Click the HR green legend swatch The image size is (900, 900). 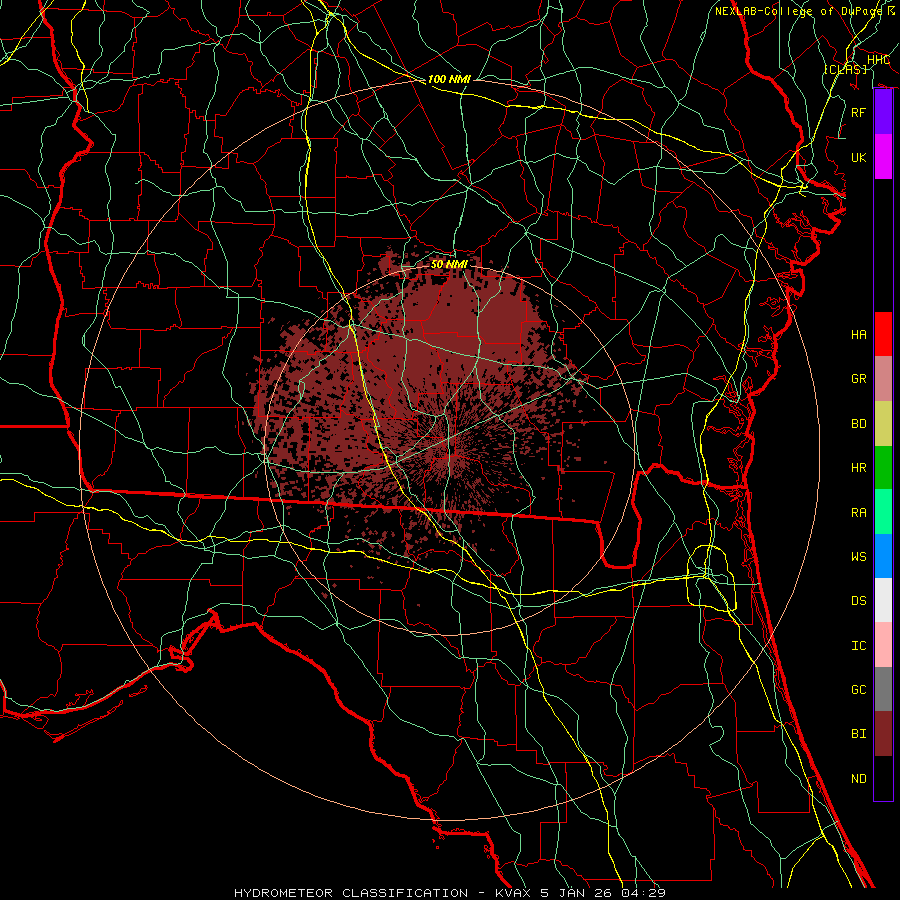click(x=883, y=468)
